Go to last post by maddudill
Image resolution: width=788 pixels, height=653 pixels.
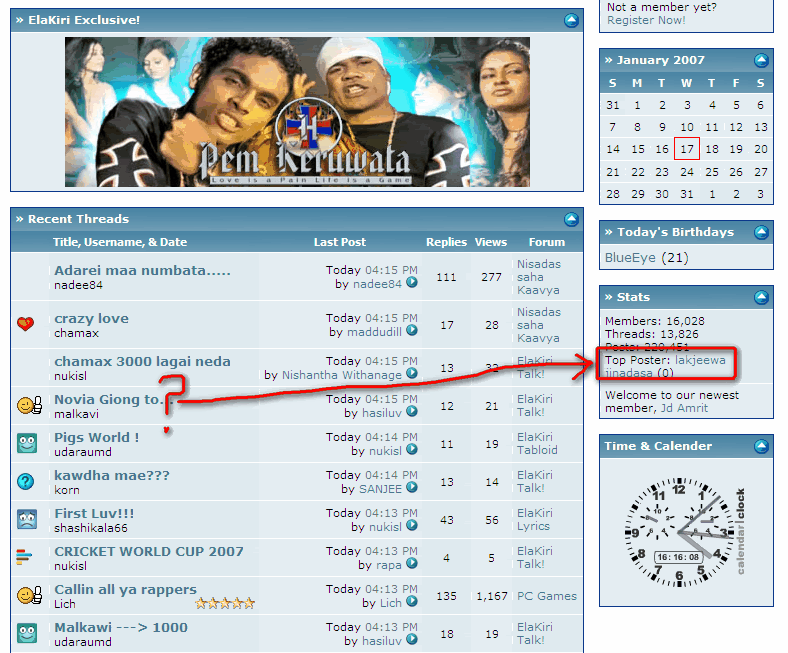tap(412, 331)
